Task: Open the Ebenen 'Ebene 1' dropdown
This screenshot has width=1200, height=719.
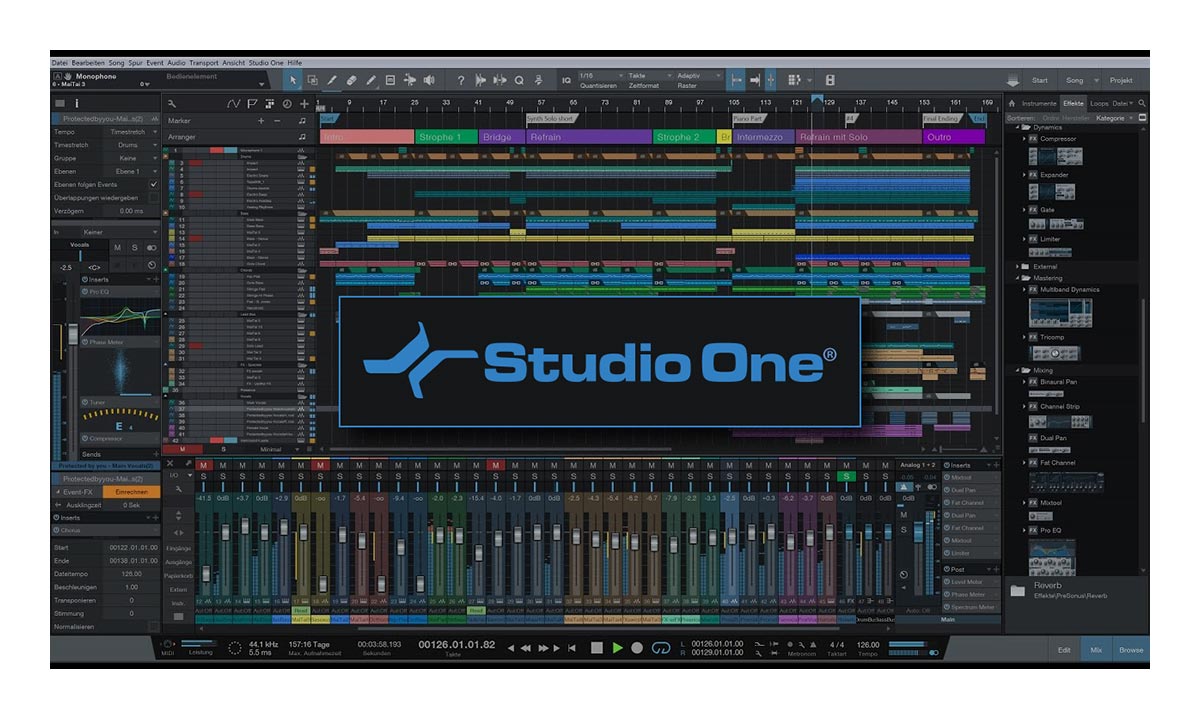Action: 132,171
